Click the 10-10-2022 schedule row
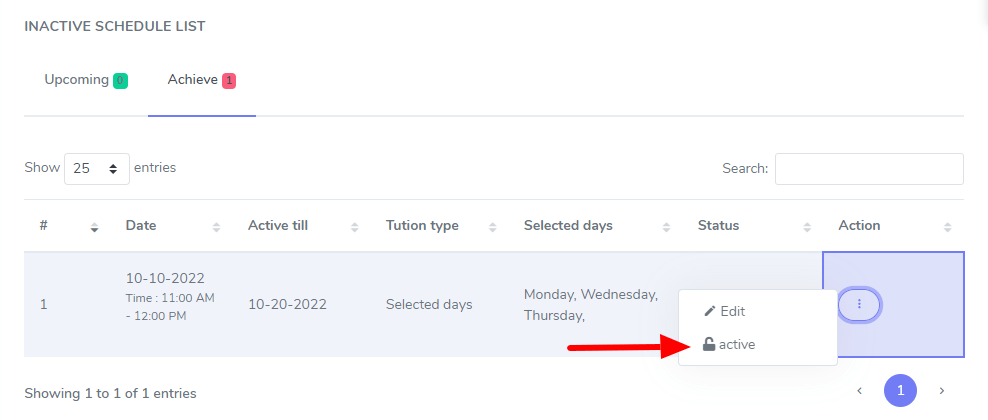Screen dimensions: 988x420 pos(300,304)
